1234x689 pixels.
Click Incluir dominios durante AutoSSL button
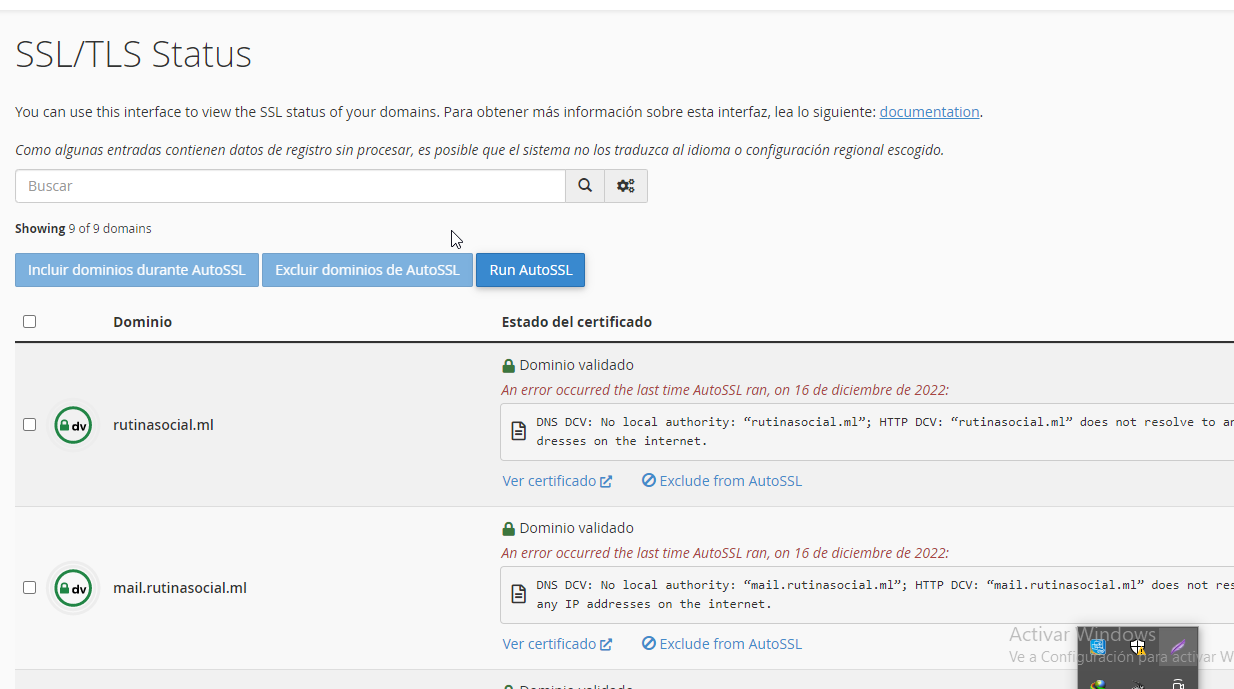tap(137, 270)
